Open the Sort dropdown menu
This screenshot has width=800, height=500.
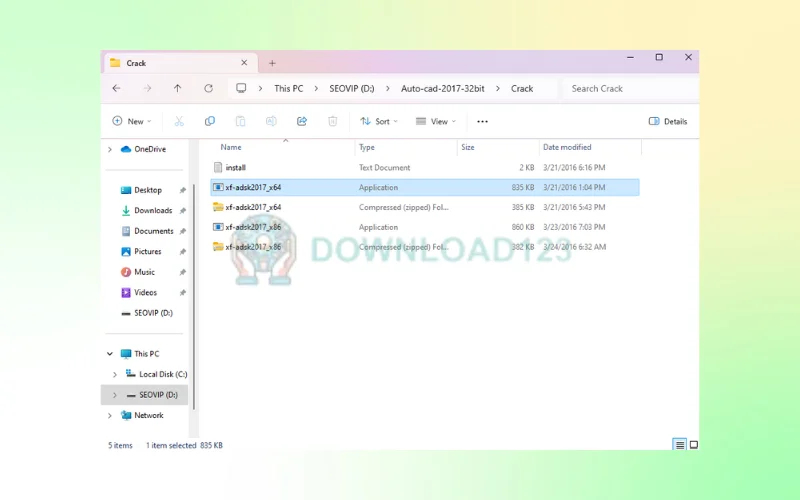378,121
